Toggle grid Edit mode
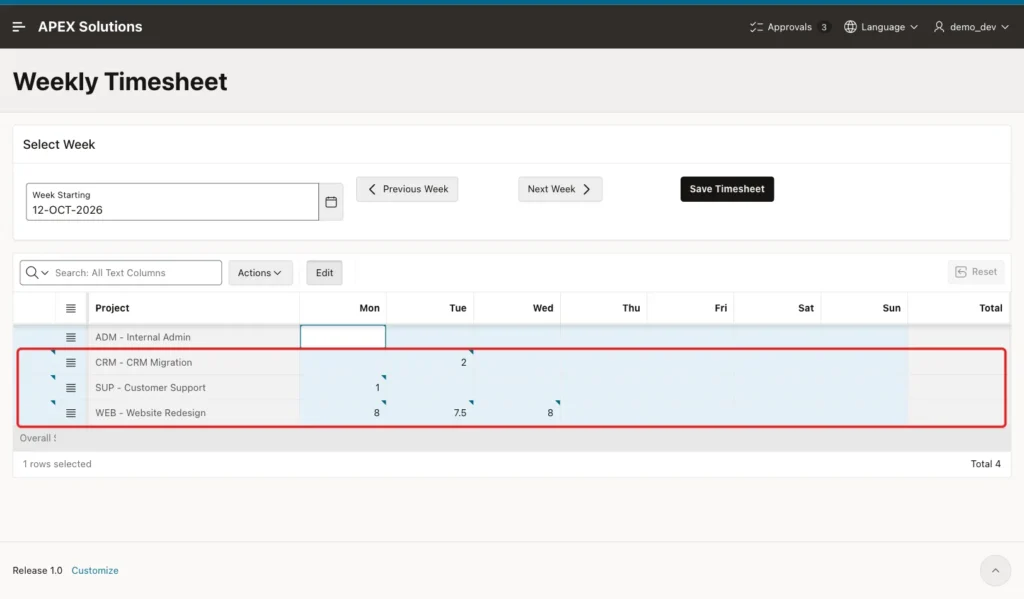1024x599 pixels. click(x=325, y=272)
